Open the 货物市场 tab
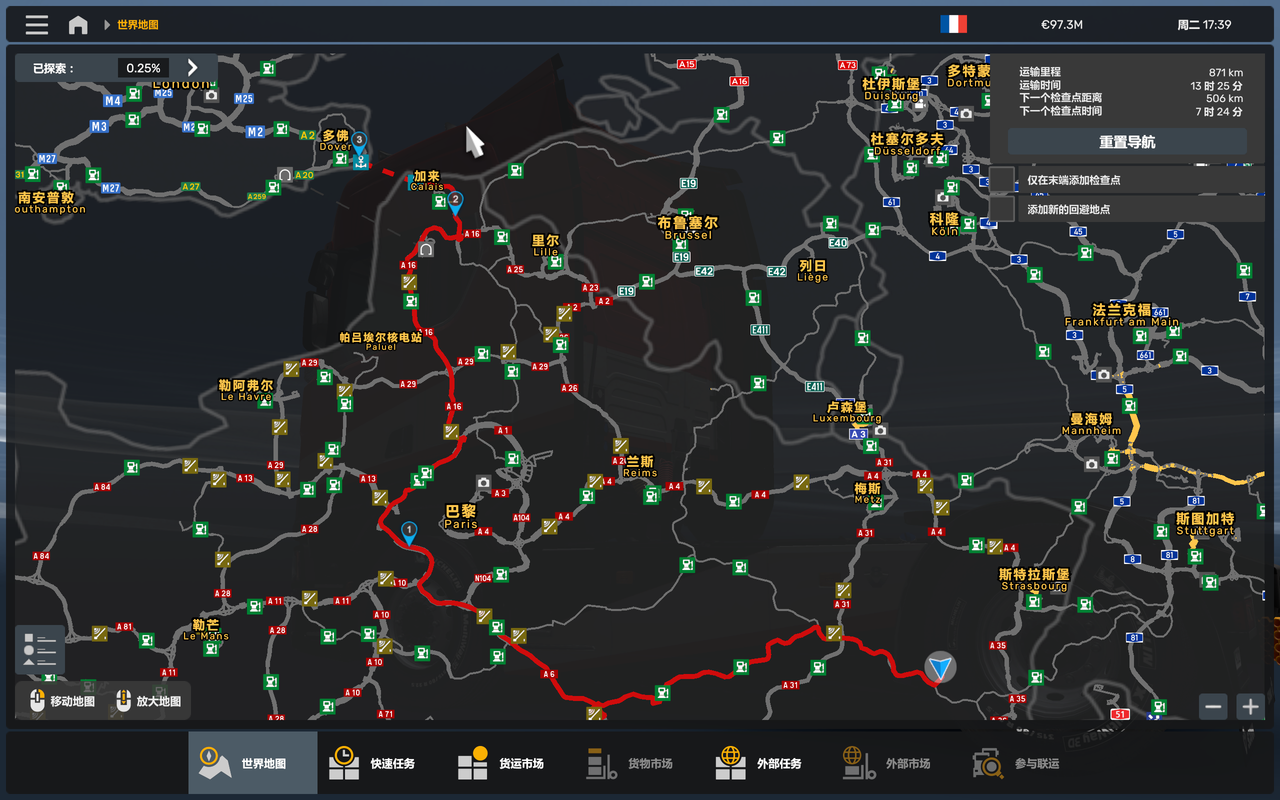The height and width of the screenshot is (800, 1280). [640, 763]
